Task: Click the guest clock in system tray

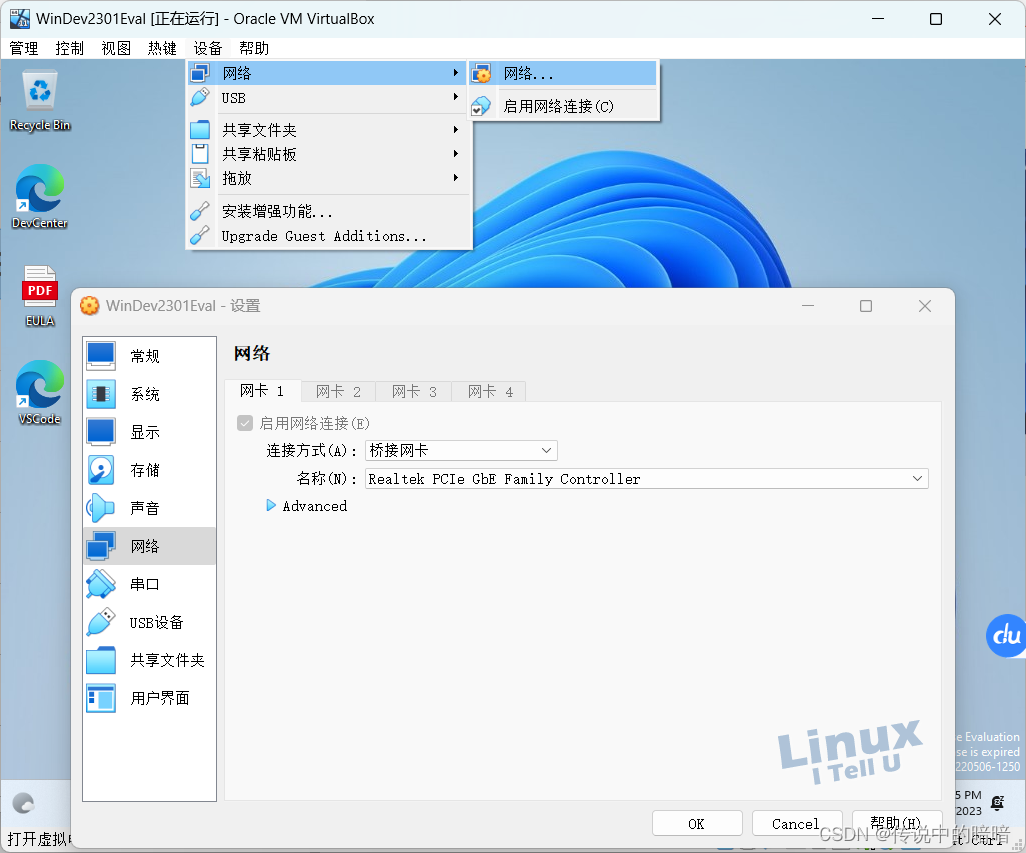Action: pos(968,803)
